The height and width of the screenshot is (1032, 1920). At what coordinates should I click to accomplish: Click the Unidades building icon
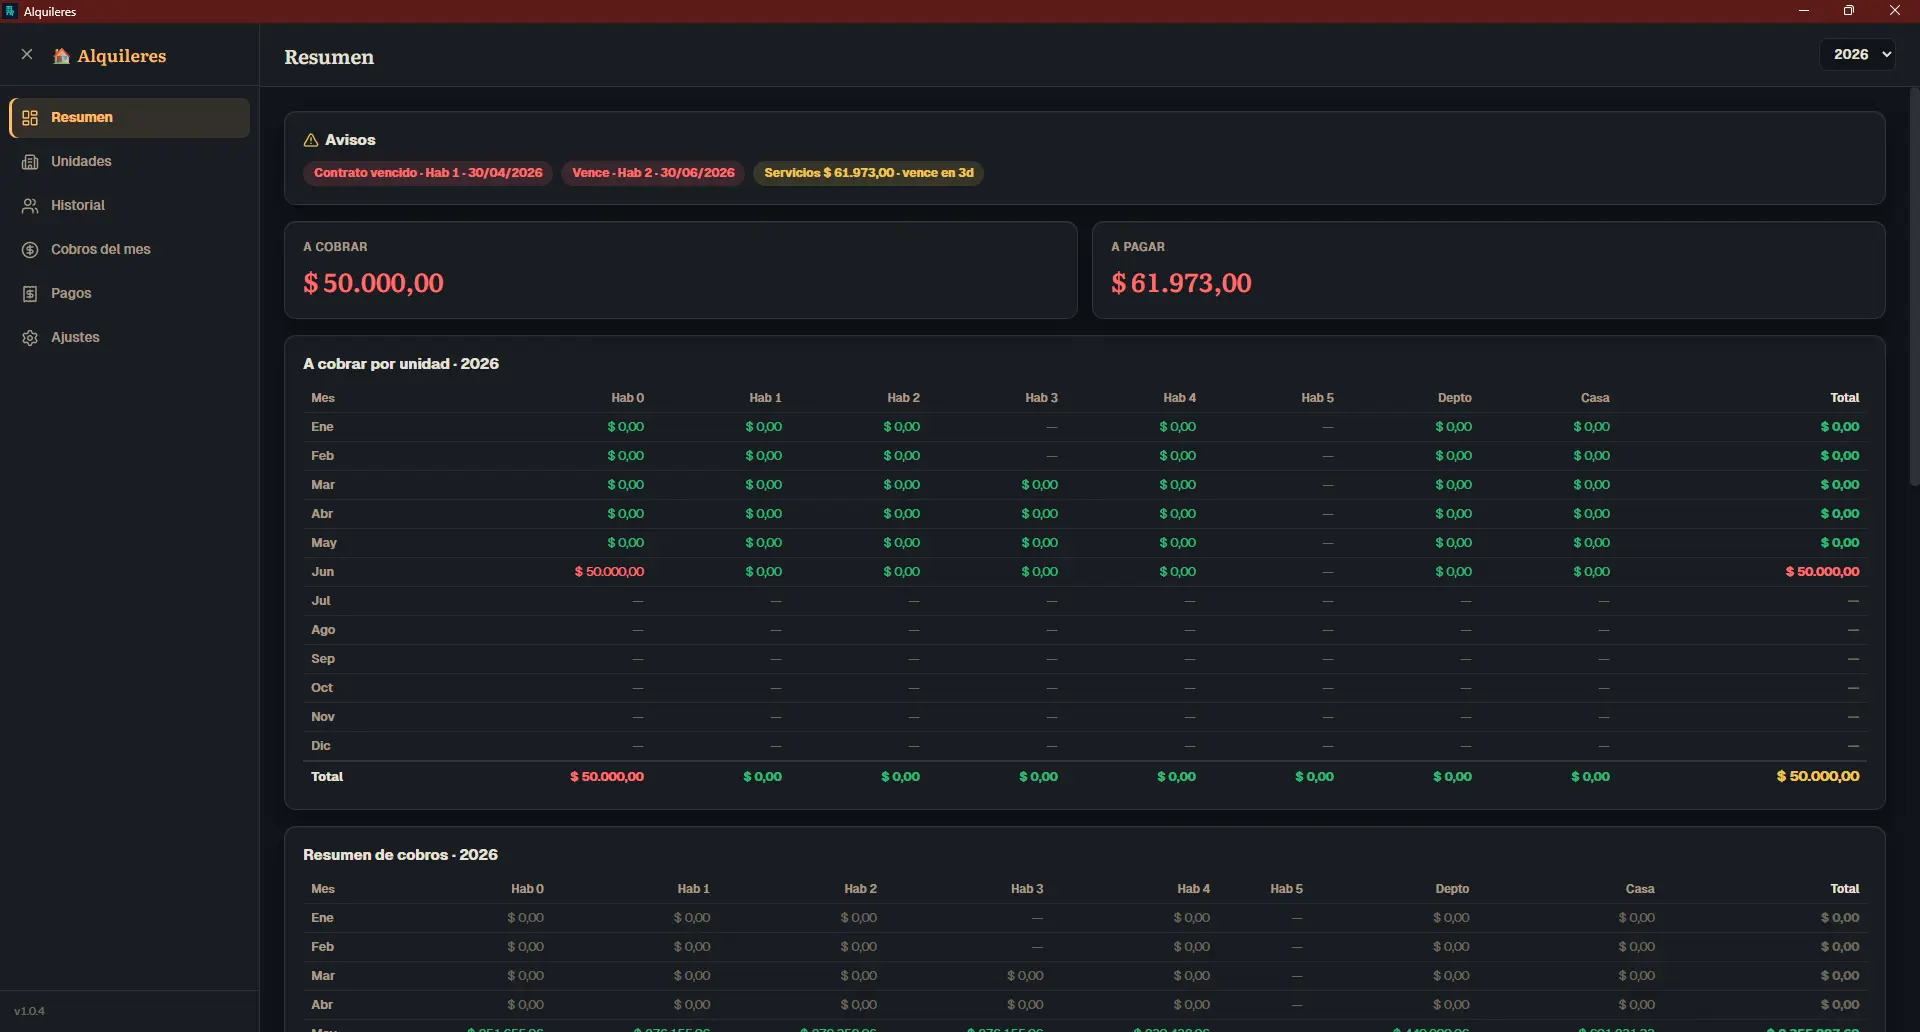click(30, 162)
